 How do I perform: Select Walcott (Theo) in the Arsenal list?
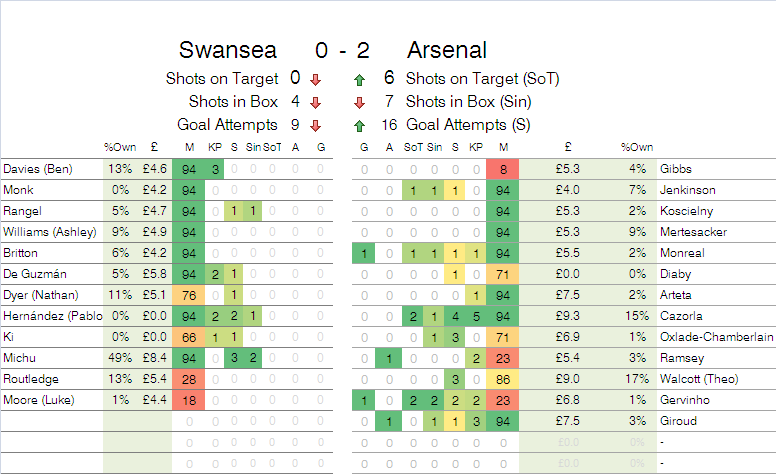point(700,380)
